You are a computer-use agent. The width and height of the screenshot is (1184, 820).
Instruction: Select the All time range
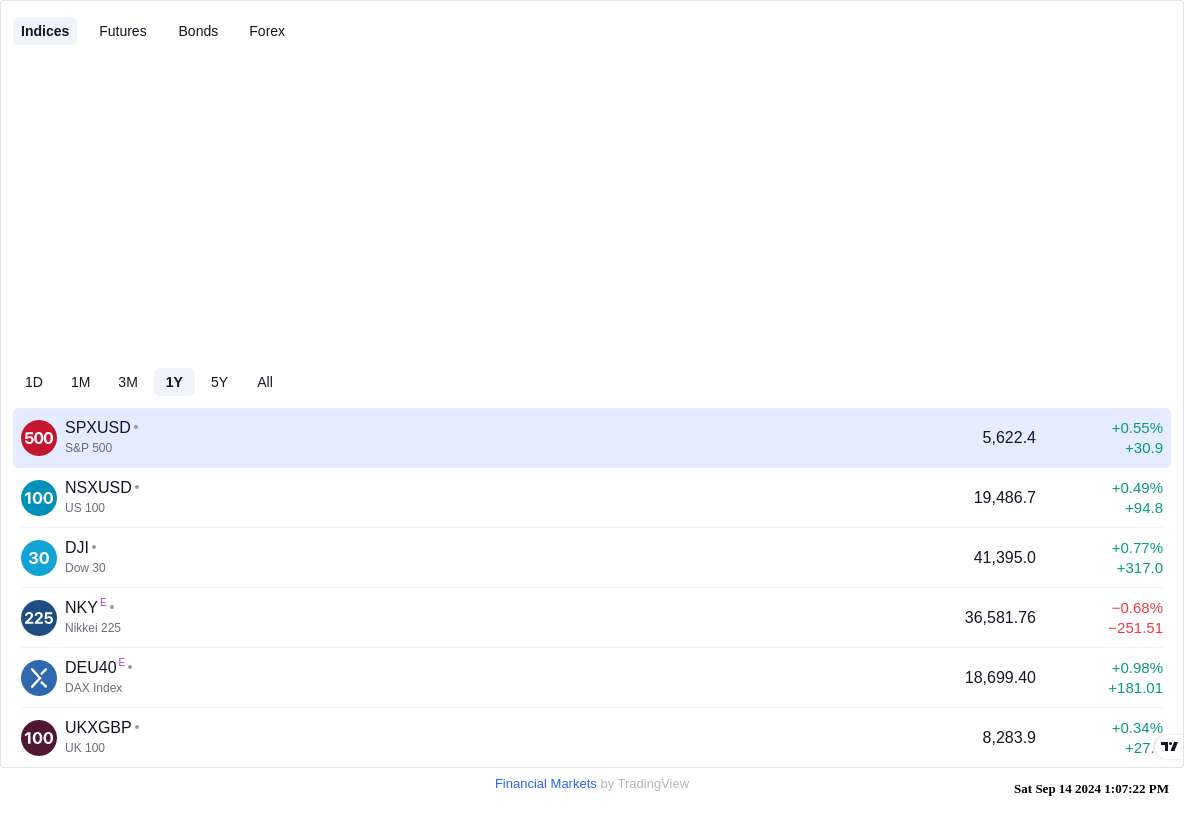coord(265,382)
